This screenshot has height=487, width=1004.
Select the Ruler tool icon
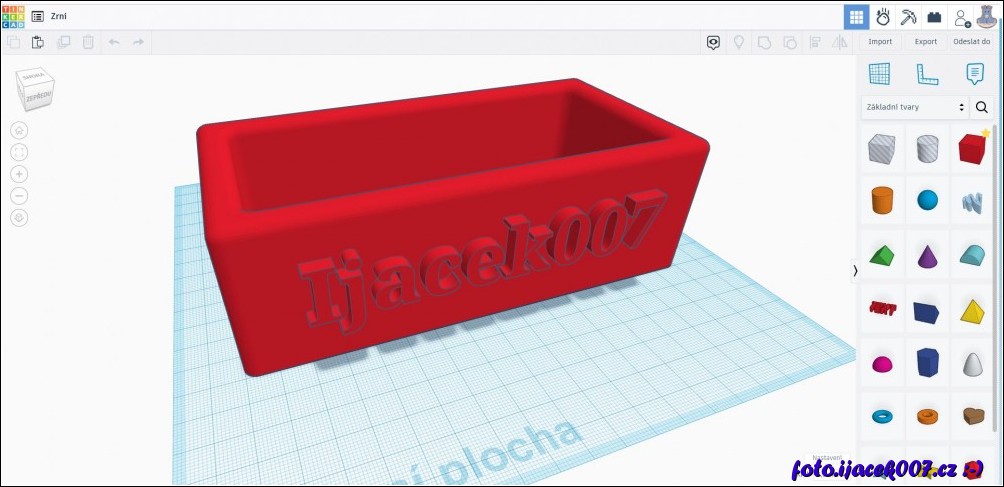pyautogui.click(x=927, y=74)
